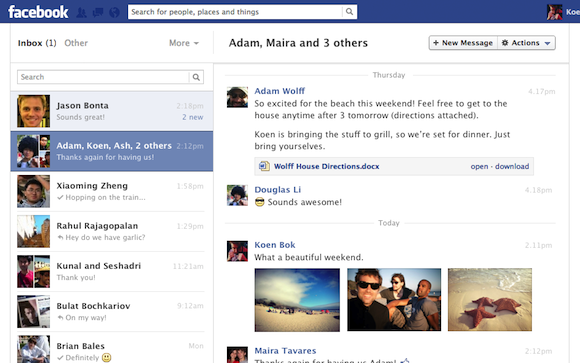Open the starfish photo
580x363 pixels.
(490, 300)
